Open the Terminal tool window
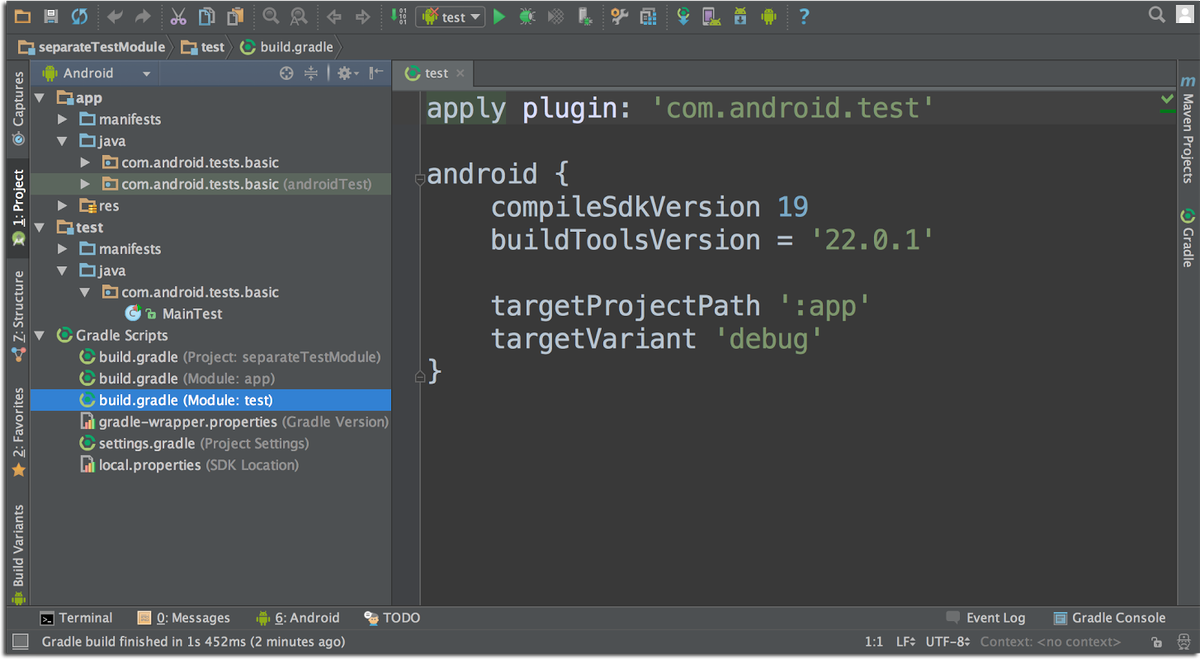Viewport: 1200px width, 659px height. coord(76,618)
